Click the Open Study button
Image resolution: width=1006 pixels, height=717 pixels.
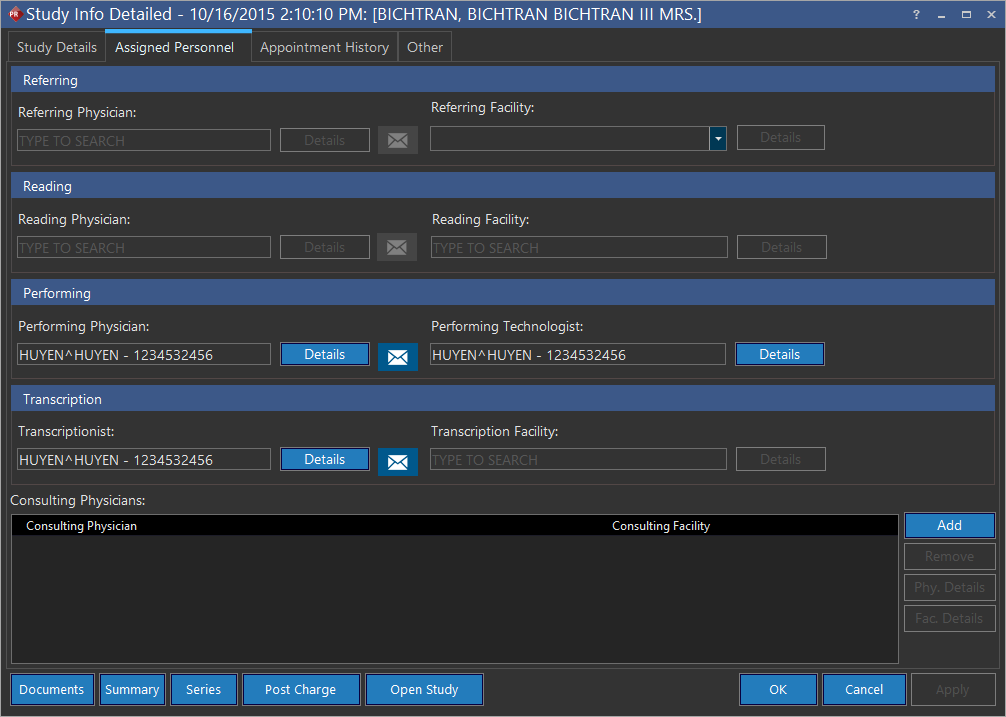424,689
